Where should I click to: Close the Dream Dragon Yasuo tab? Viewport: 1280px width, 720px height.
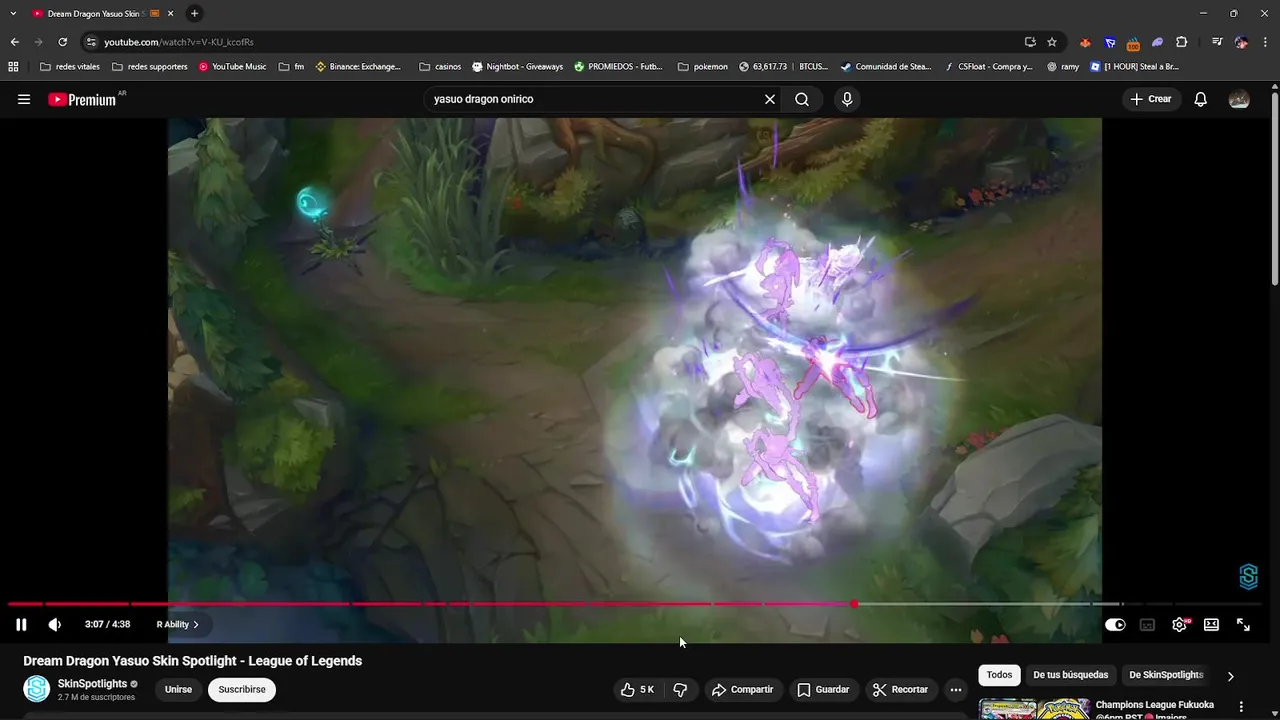coord(171,13)
